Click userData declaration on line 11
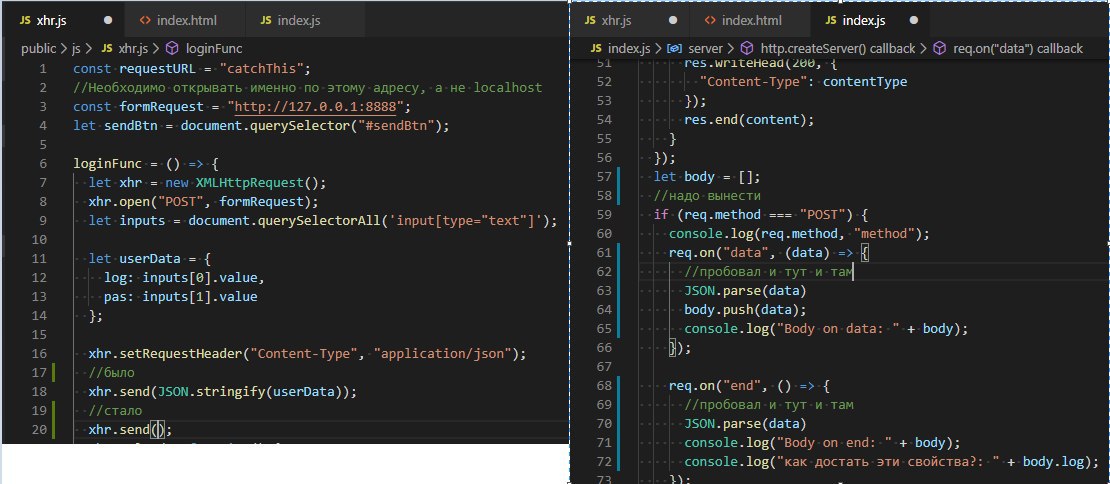 point(148,260)
